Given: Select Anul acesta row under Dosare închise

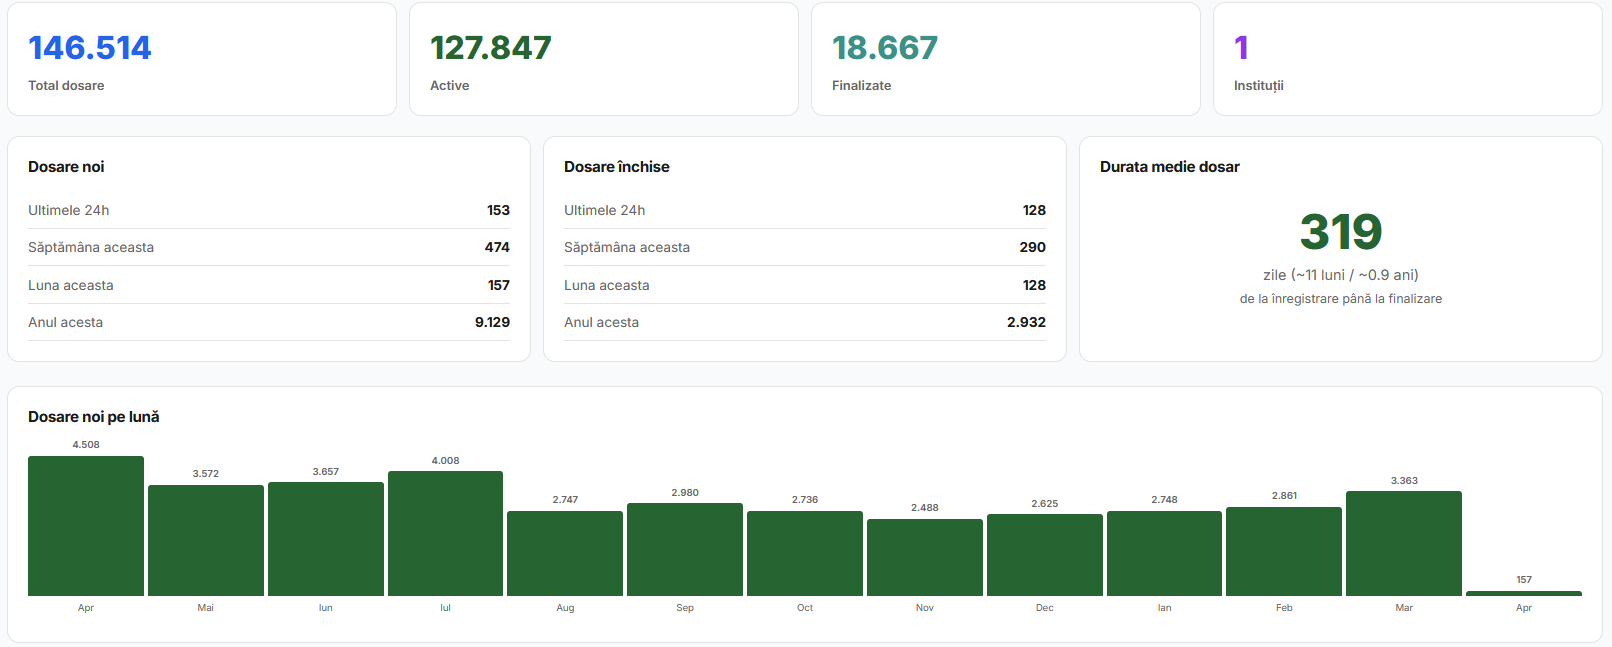Looking at the screenshot, I should click(x=805, y=322).
